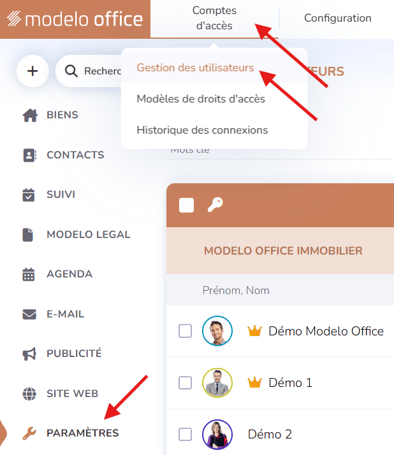
Task: Click the key icon in table header
Action: pos(215,205)
